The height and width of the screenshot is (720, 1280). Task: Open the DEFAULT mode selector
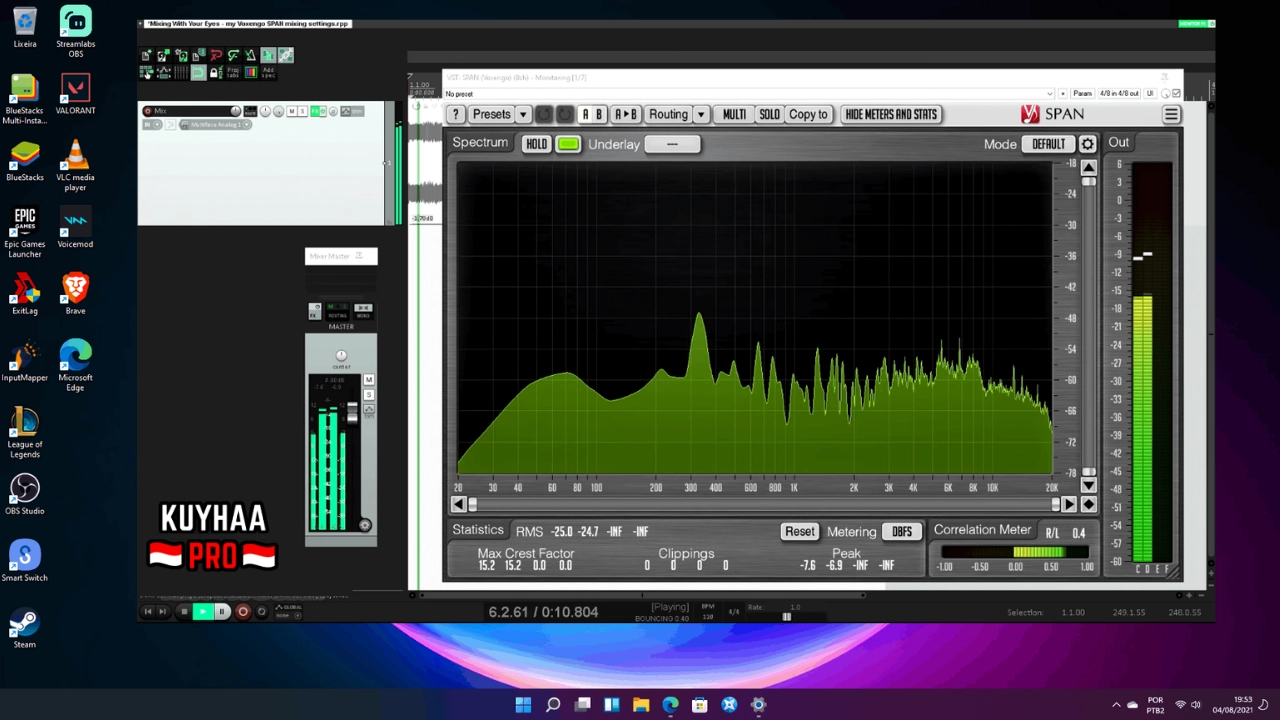click(x=1049, y=144)
